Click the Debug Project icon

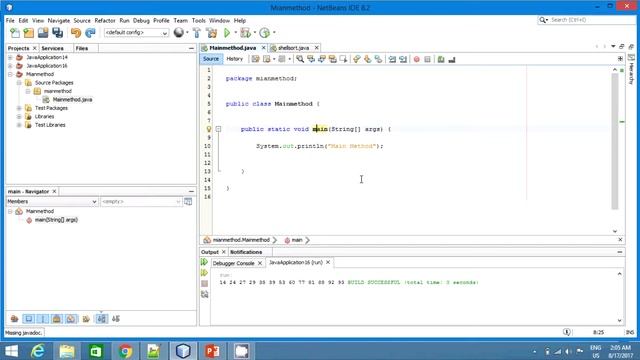245,33
